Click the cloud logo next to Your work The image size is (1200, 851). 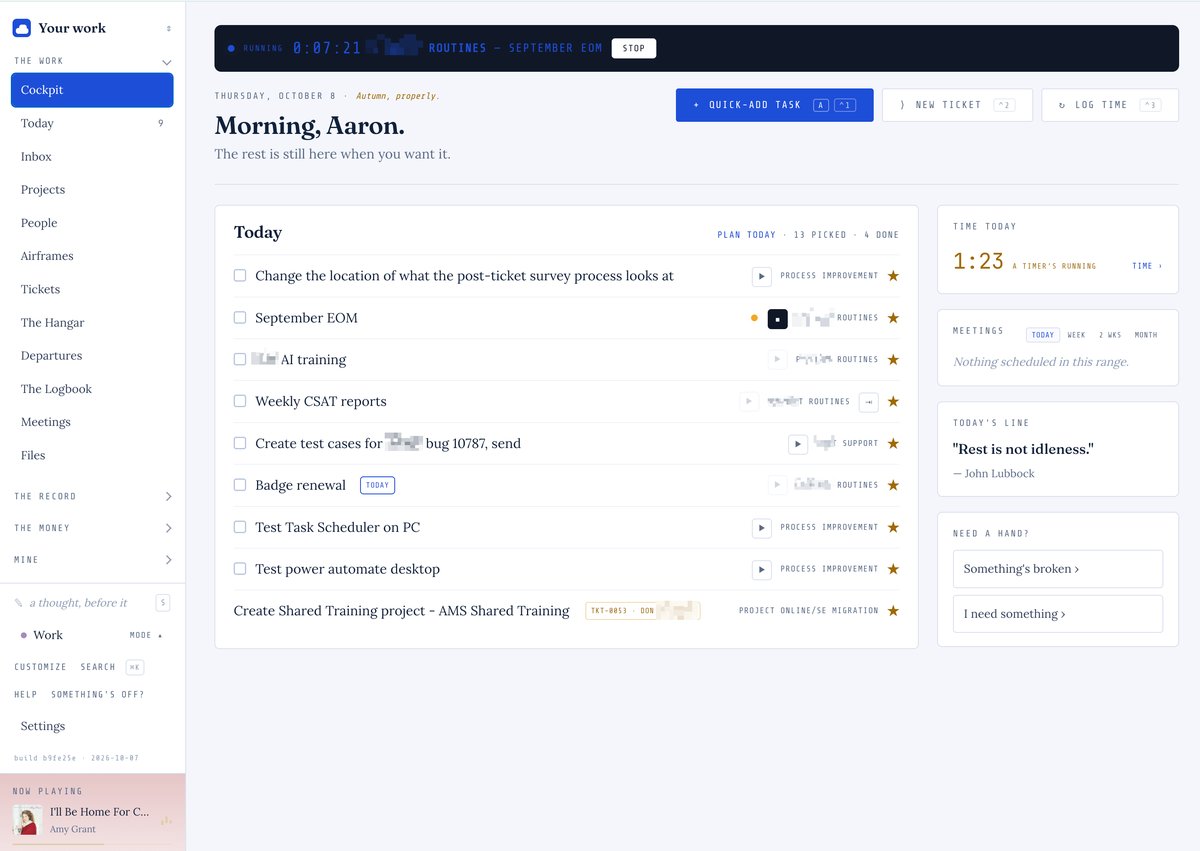(x=22, y=28)
